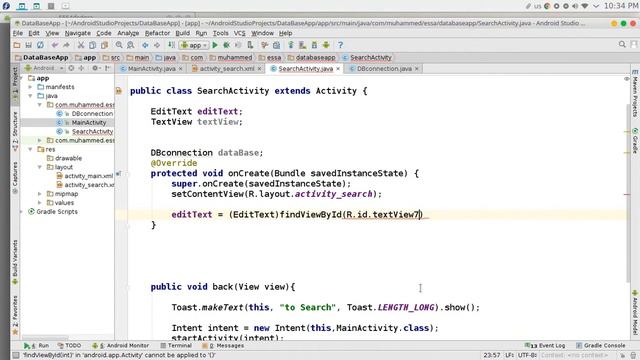Image resolution: width=640 pixels, height=360 pixels.
Task: Open the Refactor menu
Action: [157, 33]
